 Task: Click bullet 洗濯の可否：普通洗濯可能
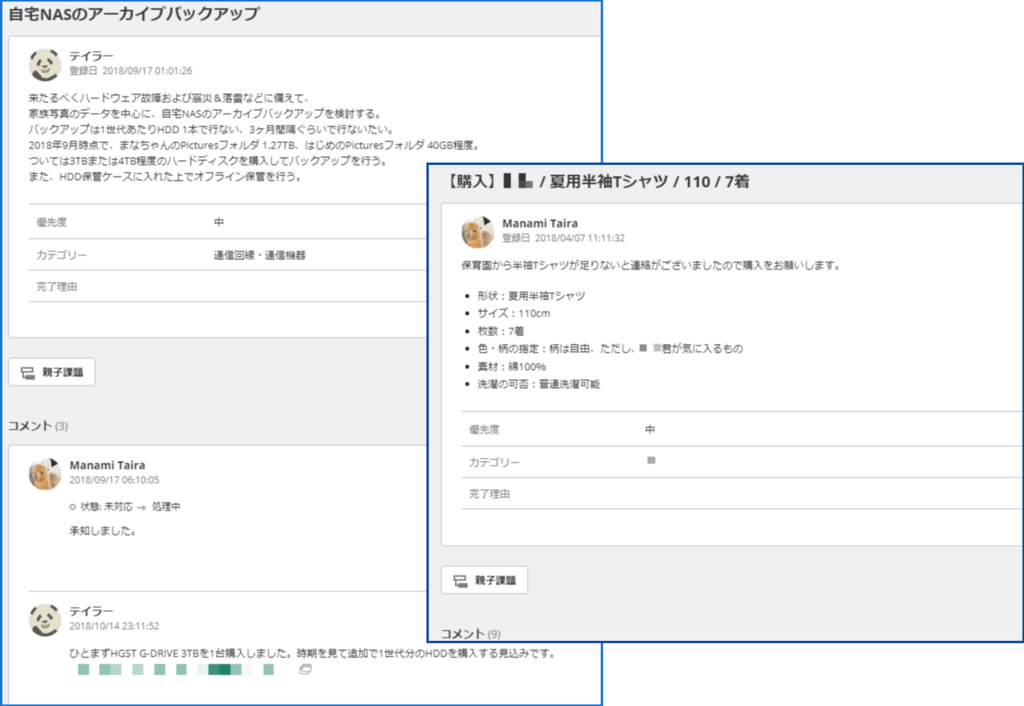538,384
